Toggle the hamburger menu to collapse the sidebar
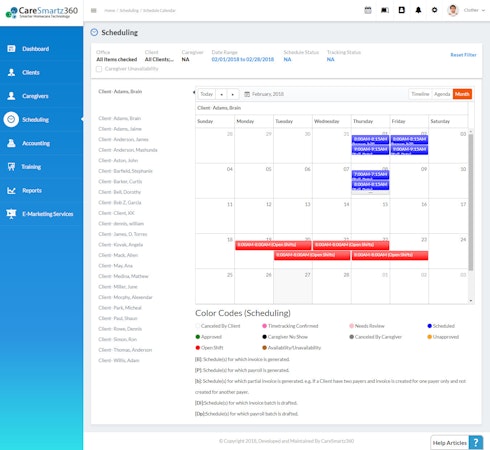 (x=94, y=10)
